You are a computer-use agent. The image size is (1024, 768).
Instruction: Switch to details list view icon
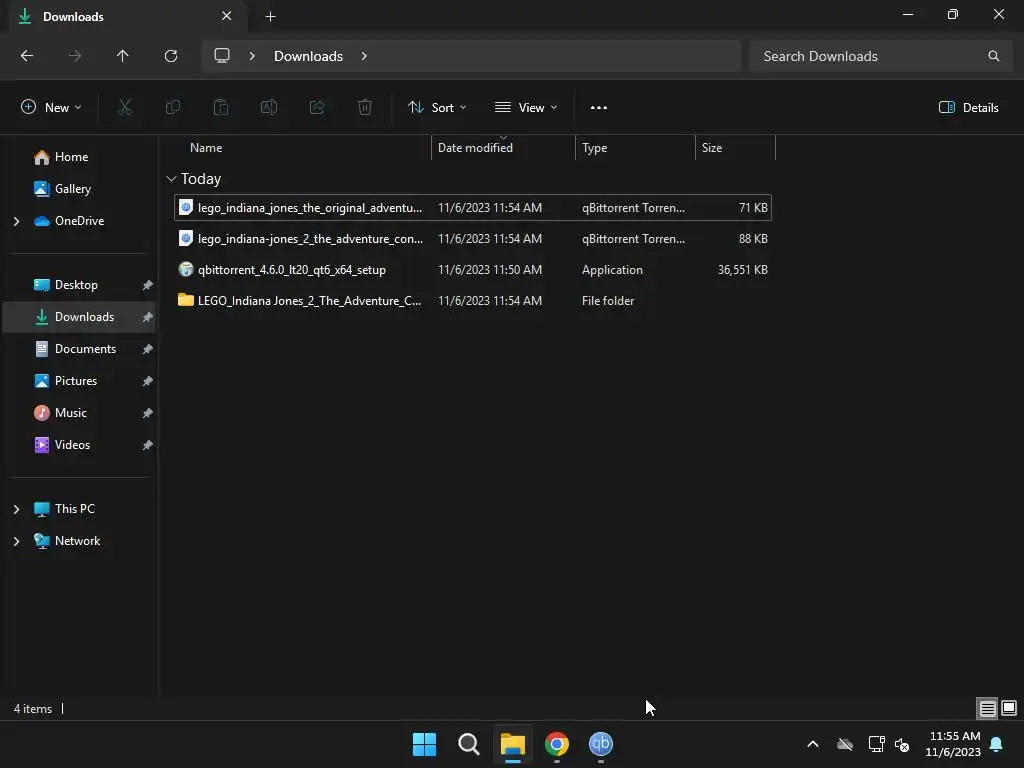point(987,708)
